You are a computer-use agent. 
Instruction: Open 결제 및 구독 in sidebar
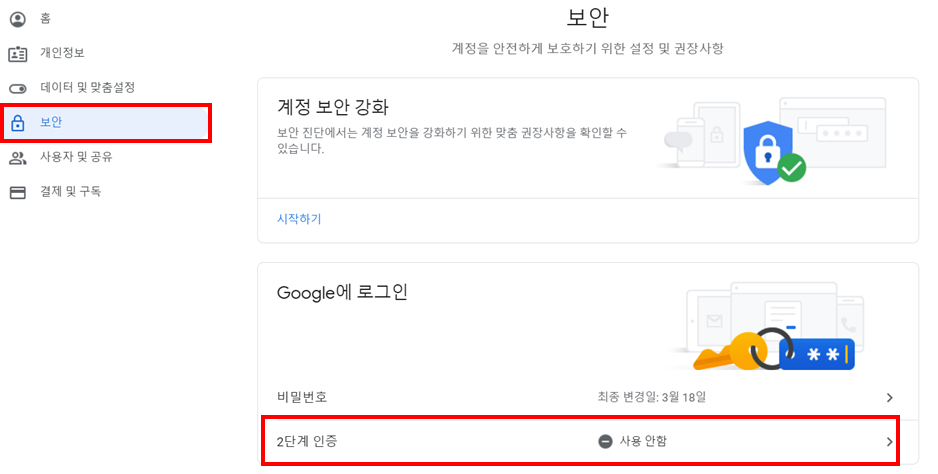click(x=70, y=192)
